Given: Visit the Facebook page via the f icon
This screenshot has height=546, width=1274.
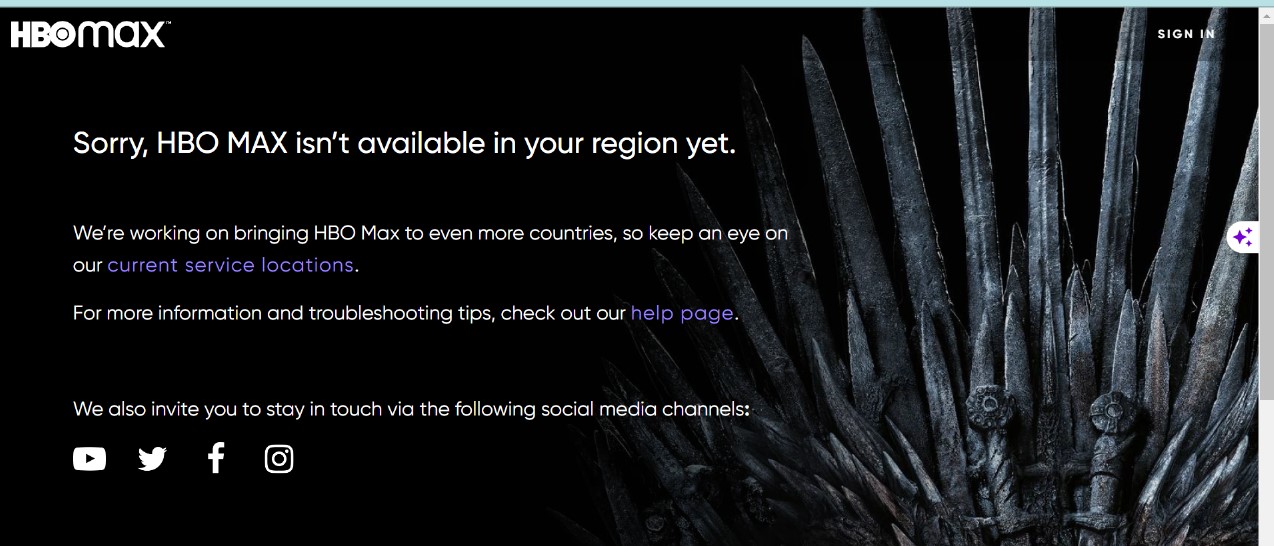Looking at the screenshot, I should [216, 458].
